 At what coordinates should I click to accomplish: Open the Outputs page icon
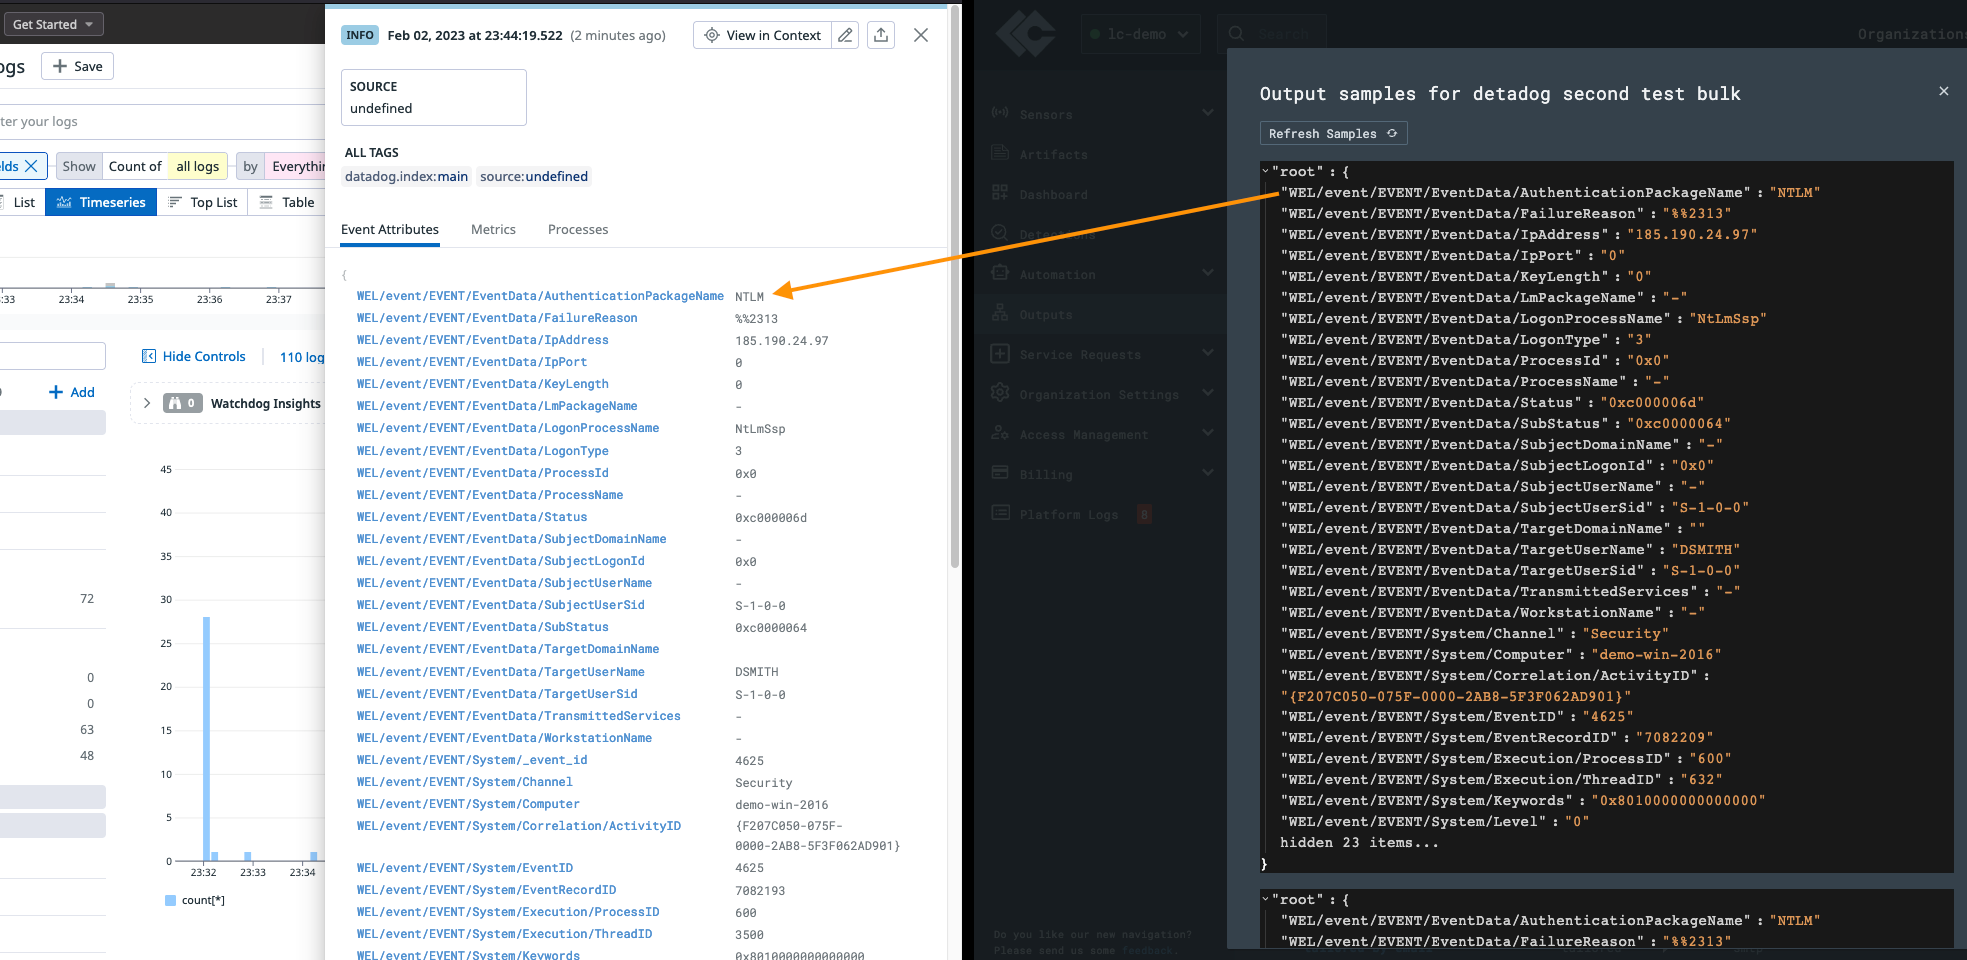tap(1000, 313)
